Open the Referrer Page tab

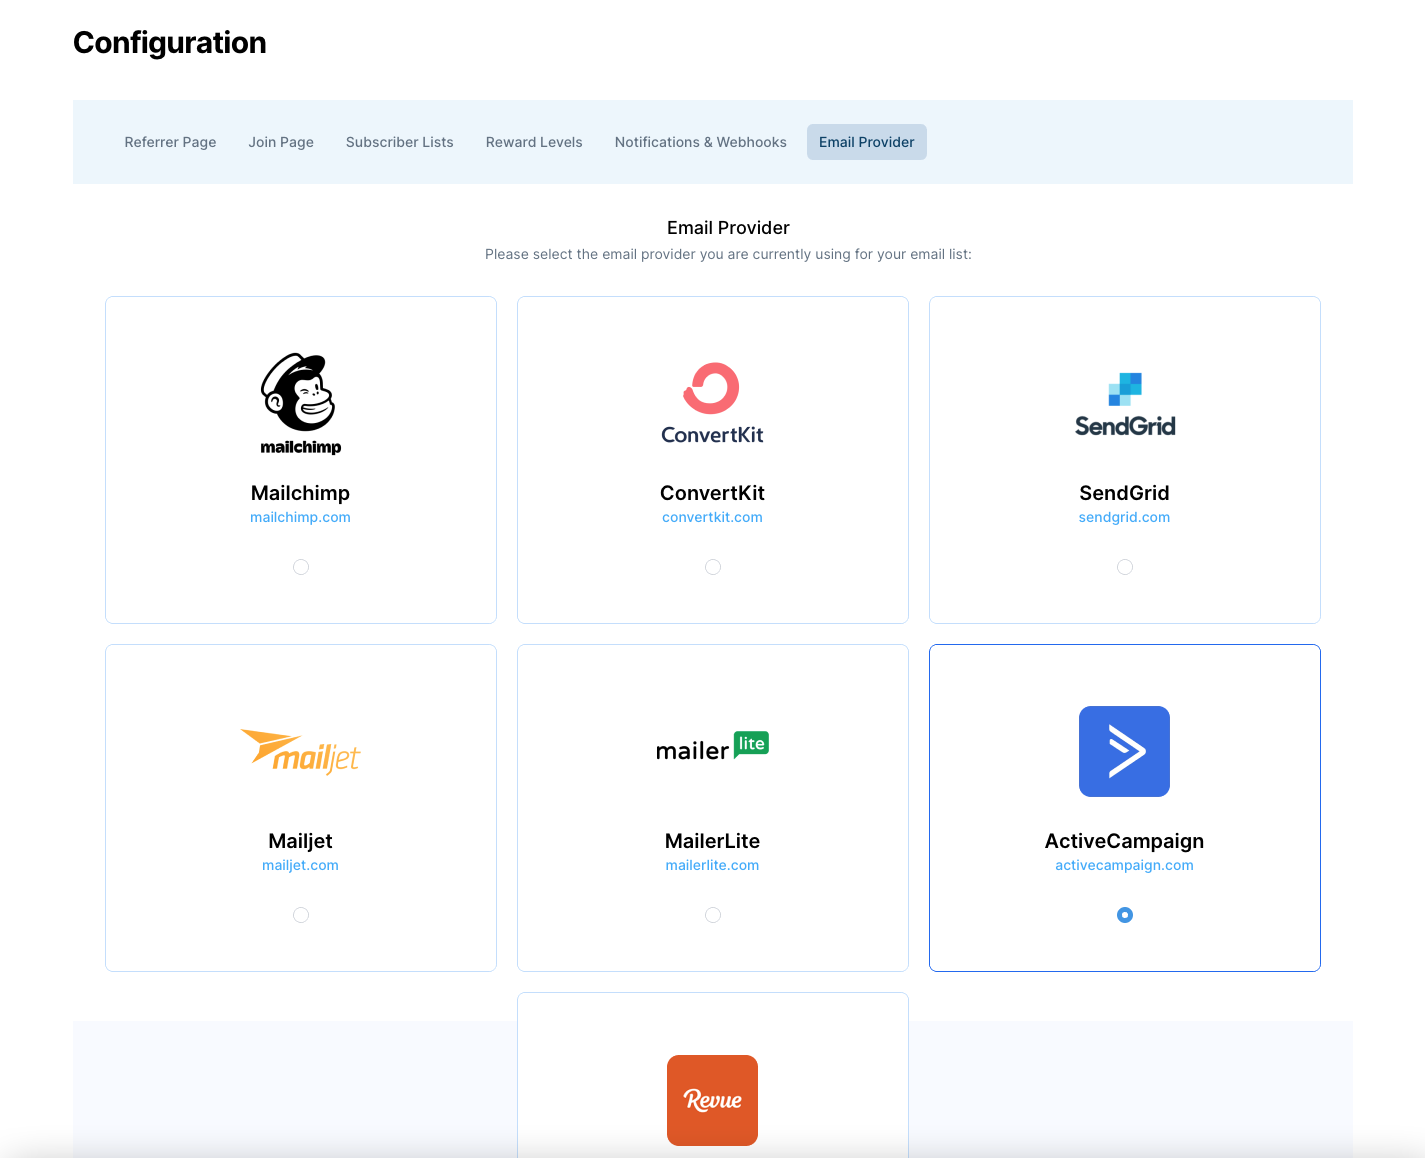coord(170,142)
